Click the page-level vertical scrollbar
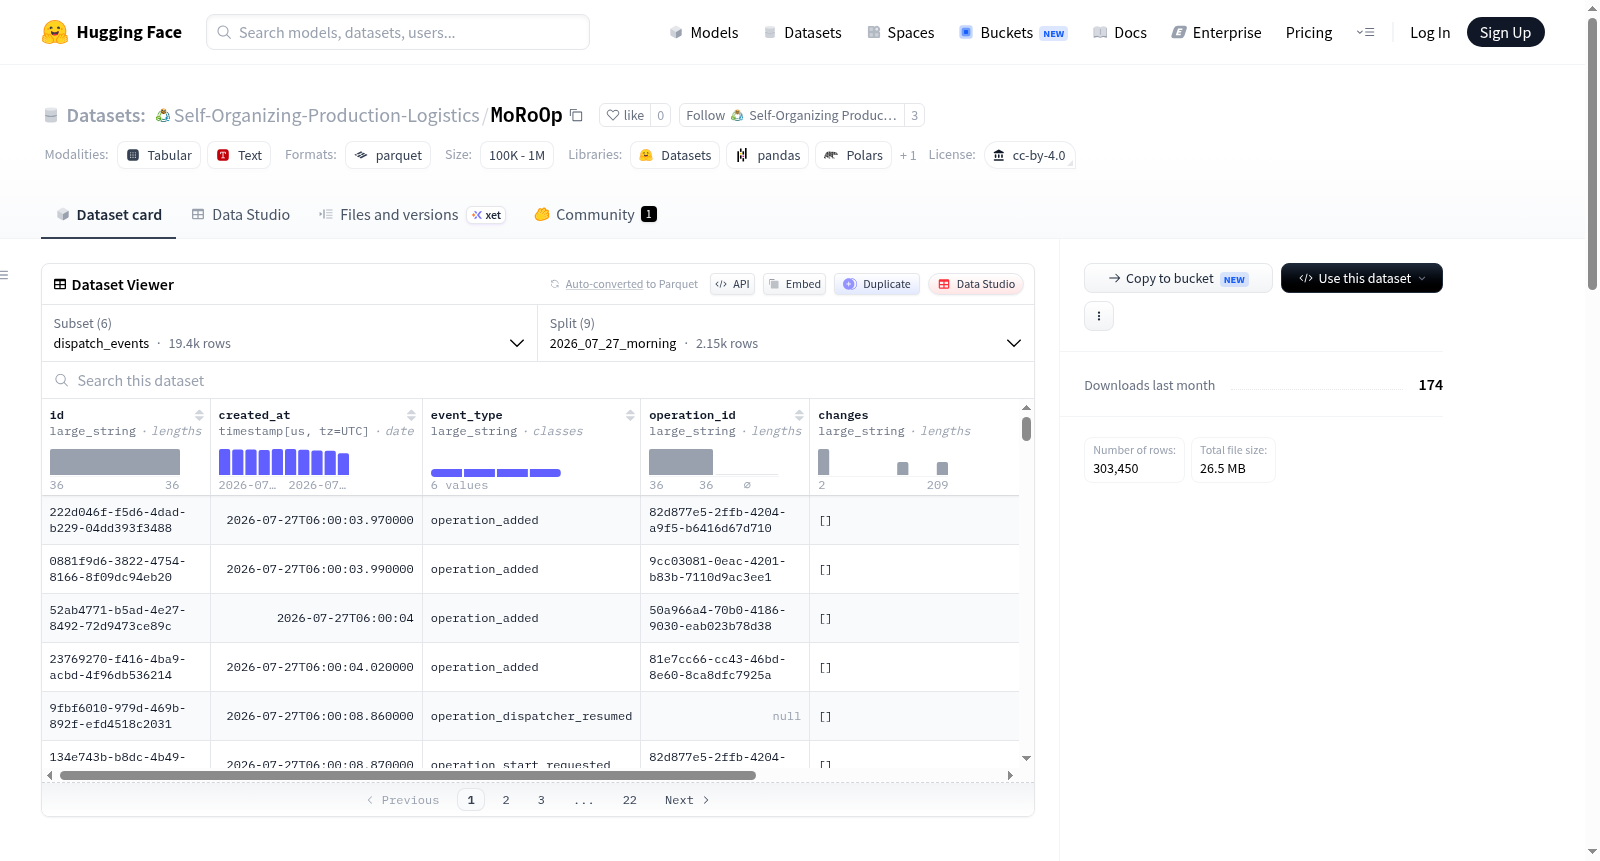The width and height of the screenshot is (1600, 861). 1592,154
